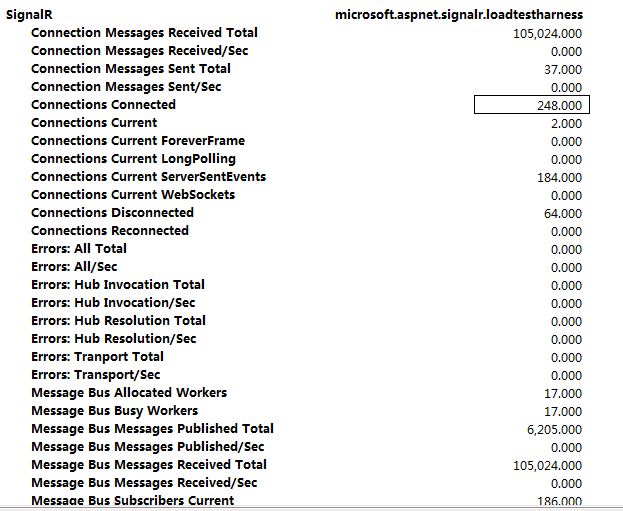
Task: Click the 64.000 Disconnected value
Action: click(x=563, y=213)
